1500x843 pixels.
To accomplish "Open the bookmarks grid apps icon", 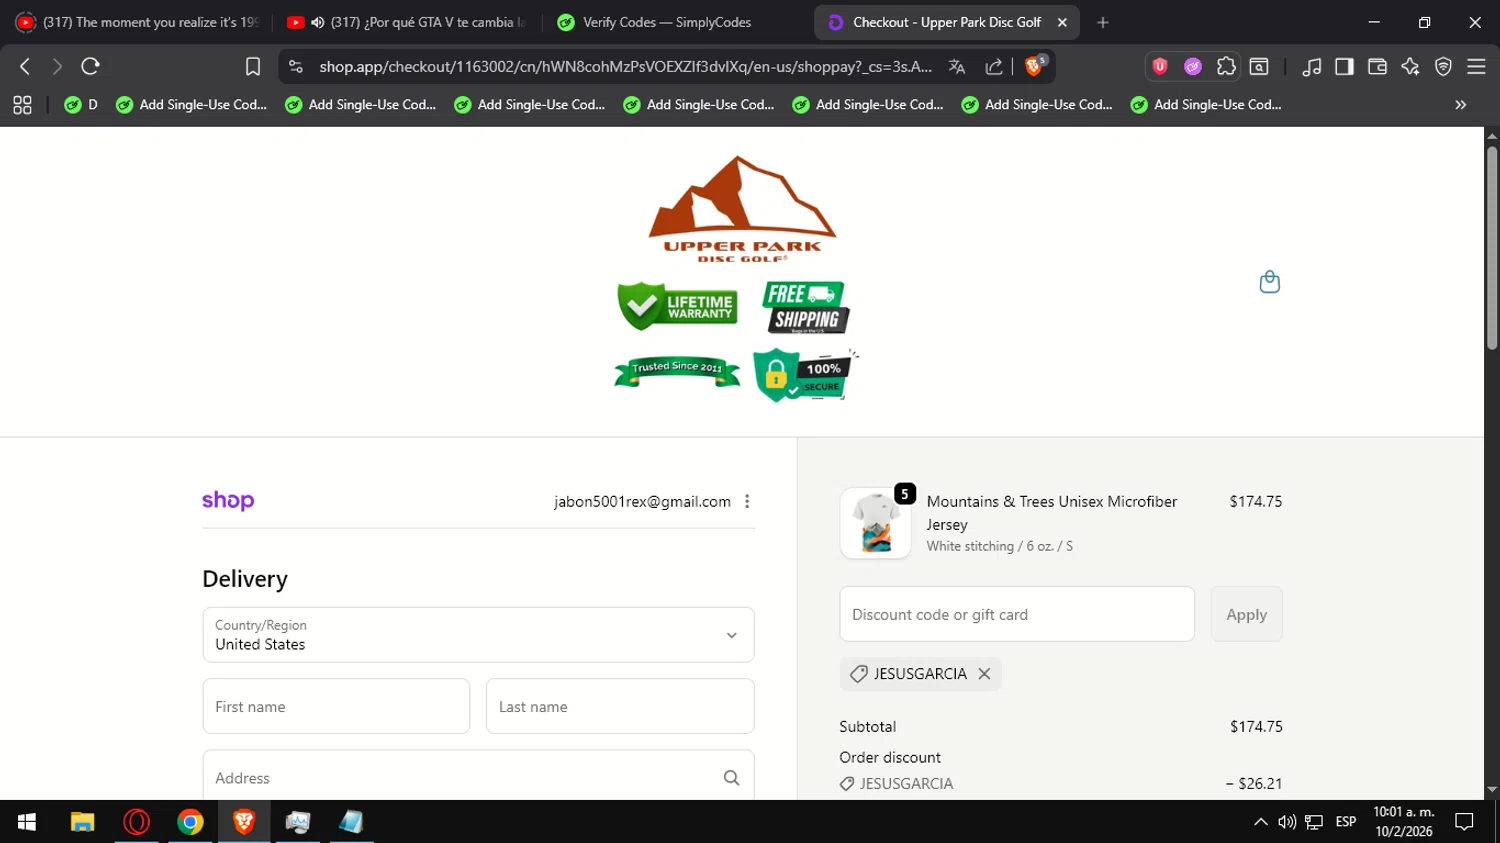I will 22,104.
